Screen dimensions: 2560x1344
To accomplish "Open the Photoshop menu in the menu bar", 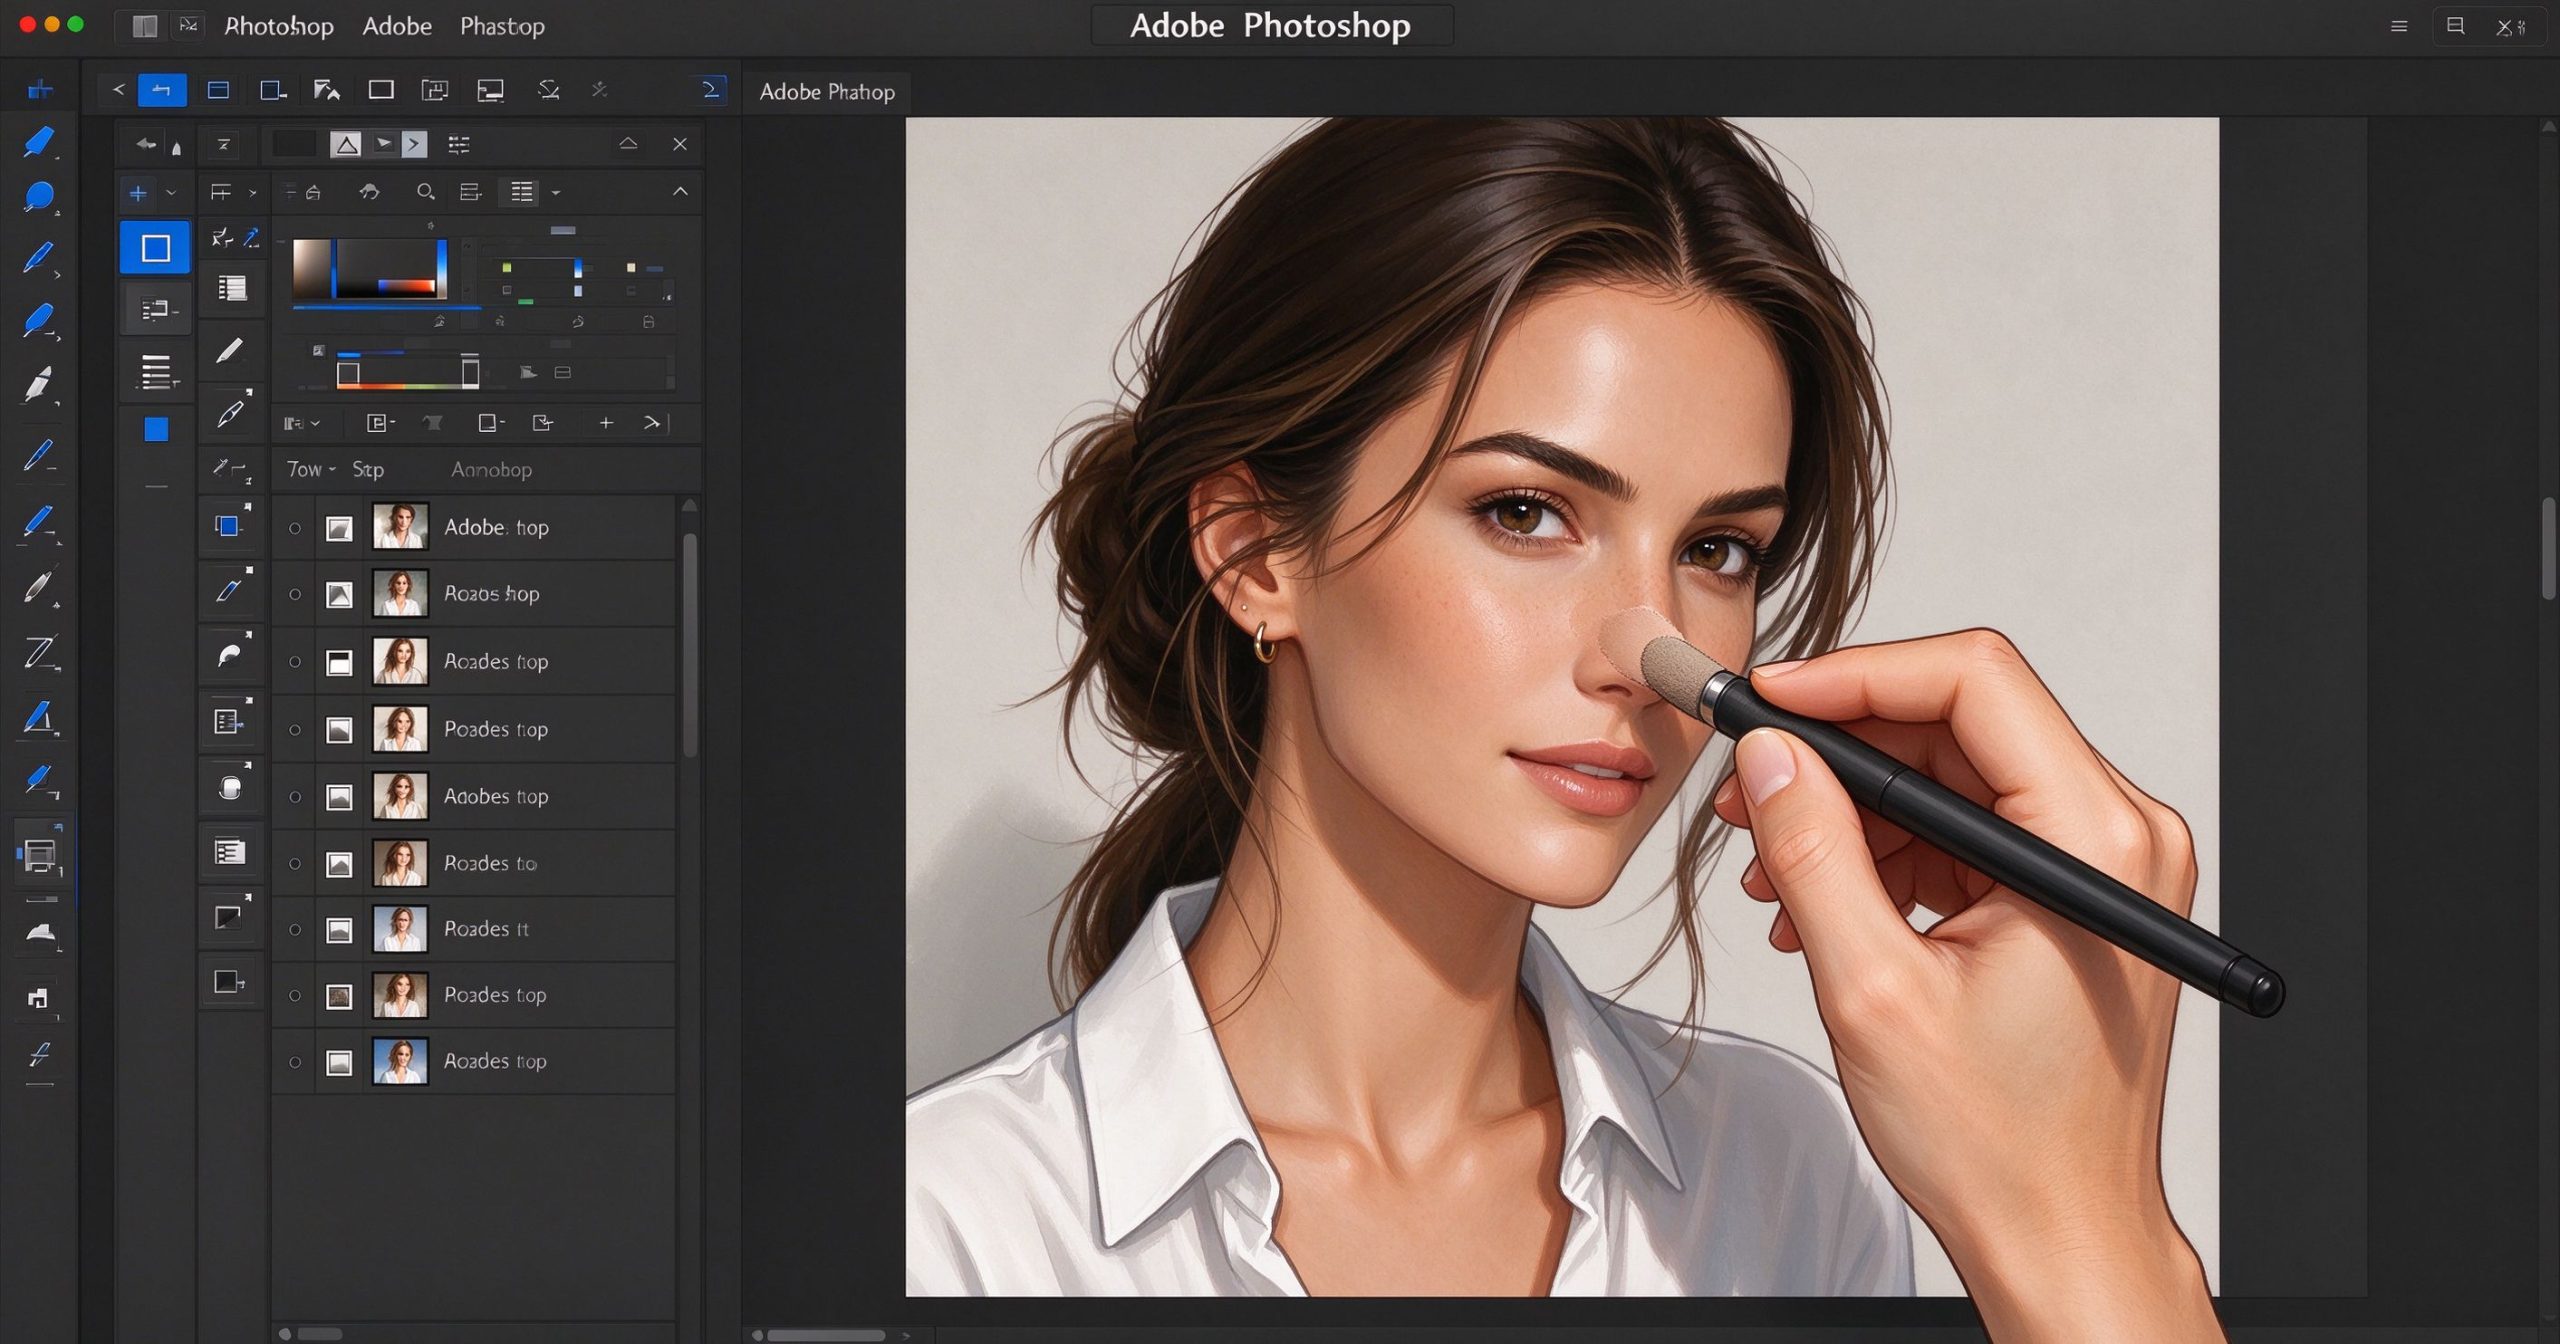I will click(279, 26).
